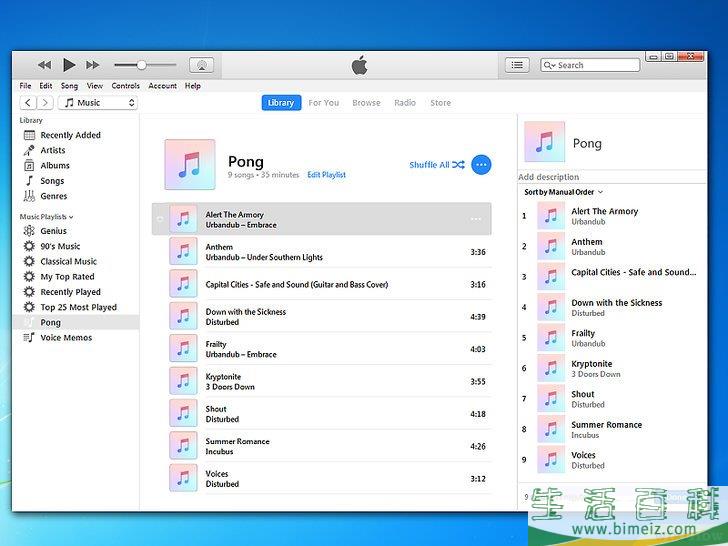This screenshot has width=728, height=546.
Task: Select the Library tab
Action: point(281,103)
